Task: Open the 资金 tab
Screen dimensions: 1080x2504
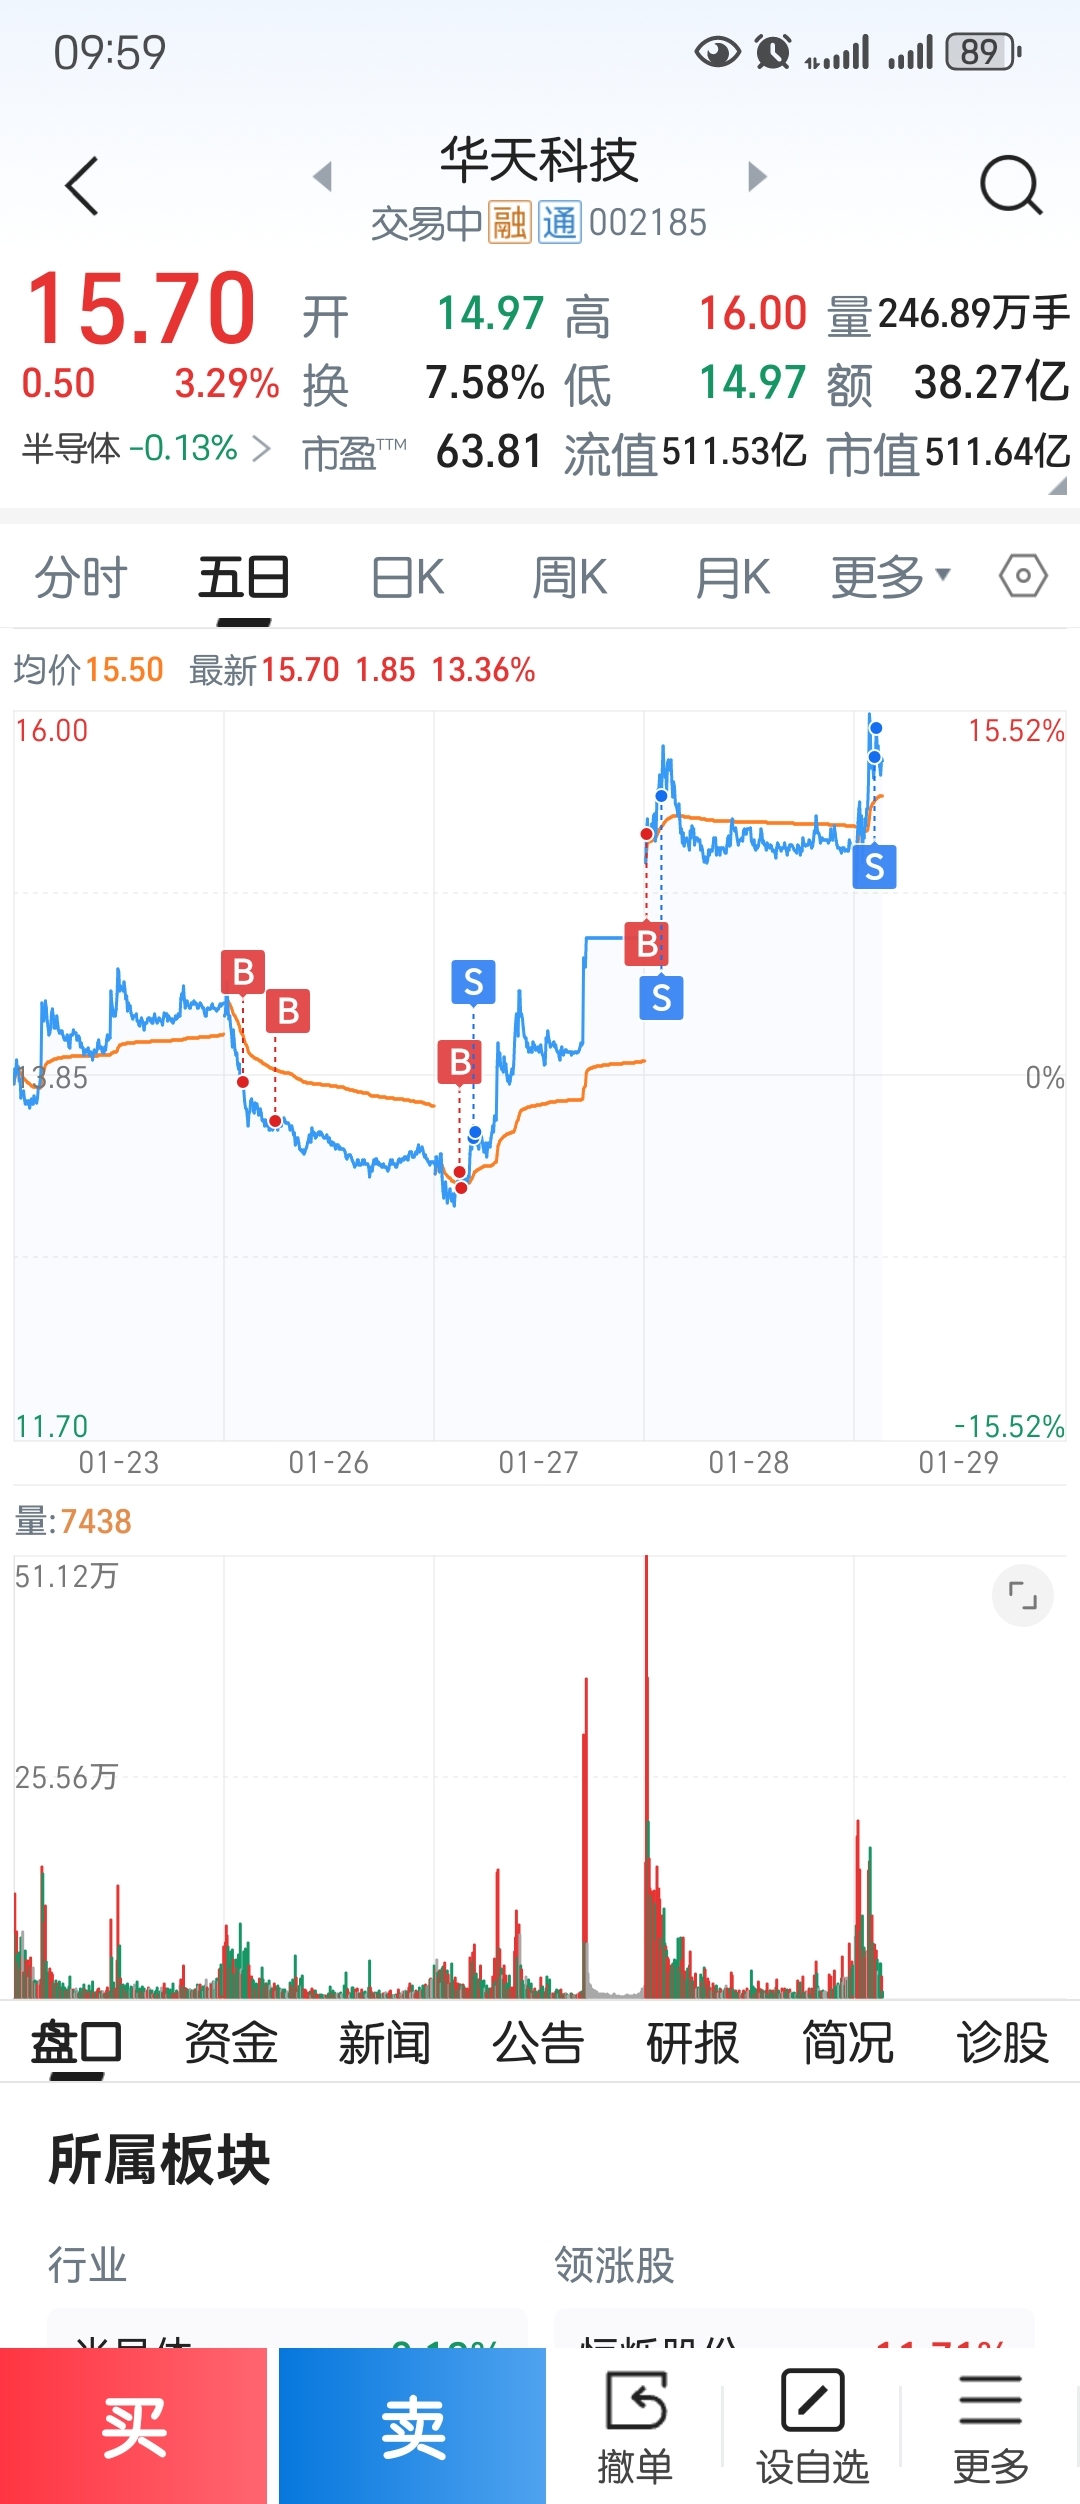Action: click(x=231, y=2042)
